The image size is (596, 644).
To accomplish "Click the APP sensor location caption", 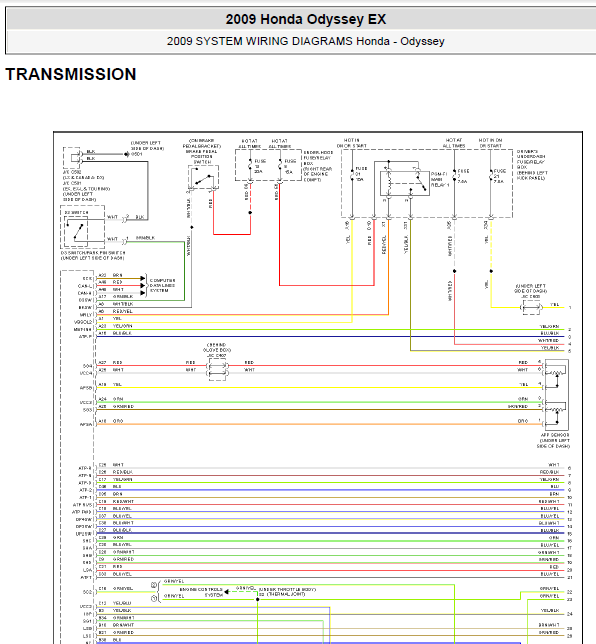I will pyautogui.click(x=553, y=440).
